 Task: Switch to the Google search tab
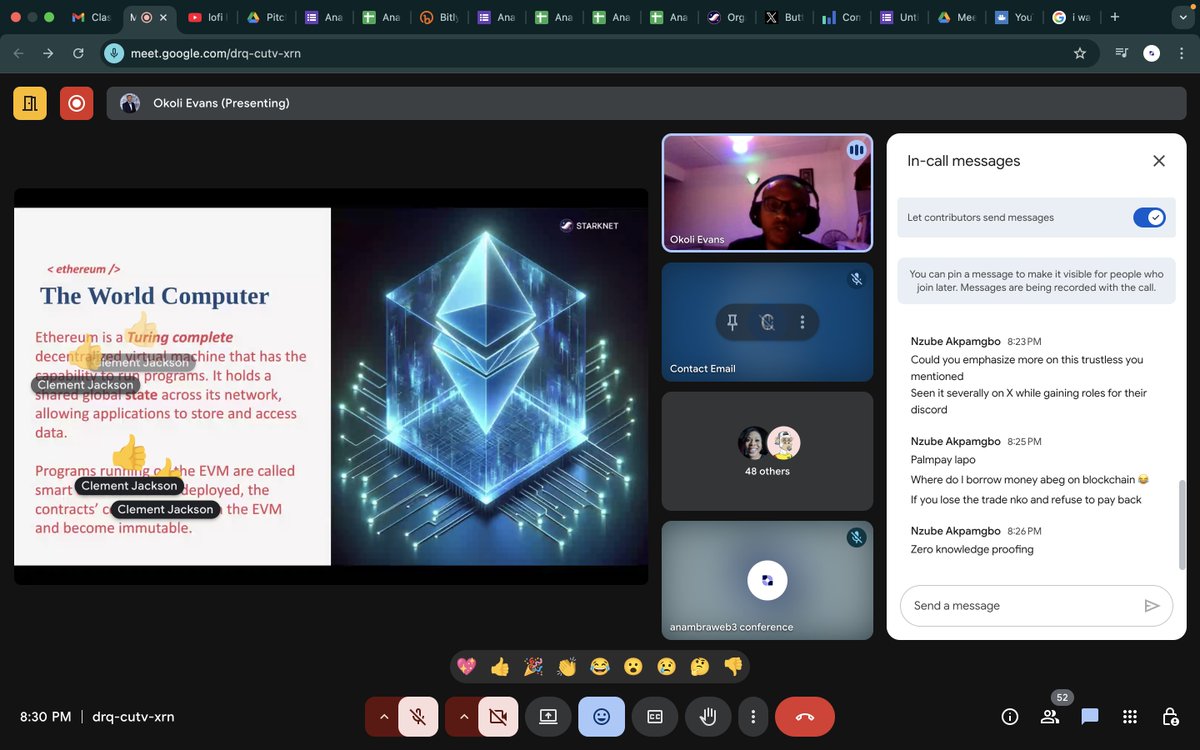point(1073,17)
